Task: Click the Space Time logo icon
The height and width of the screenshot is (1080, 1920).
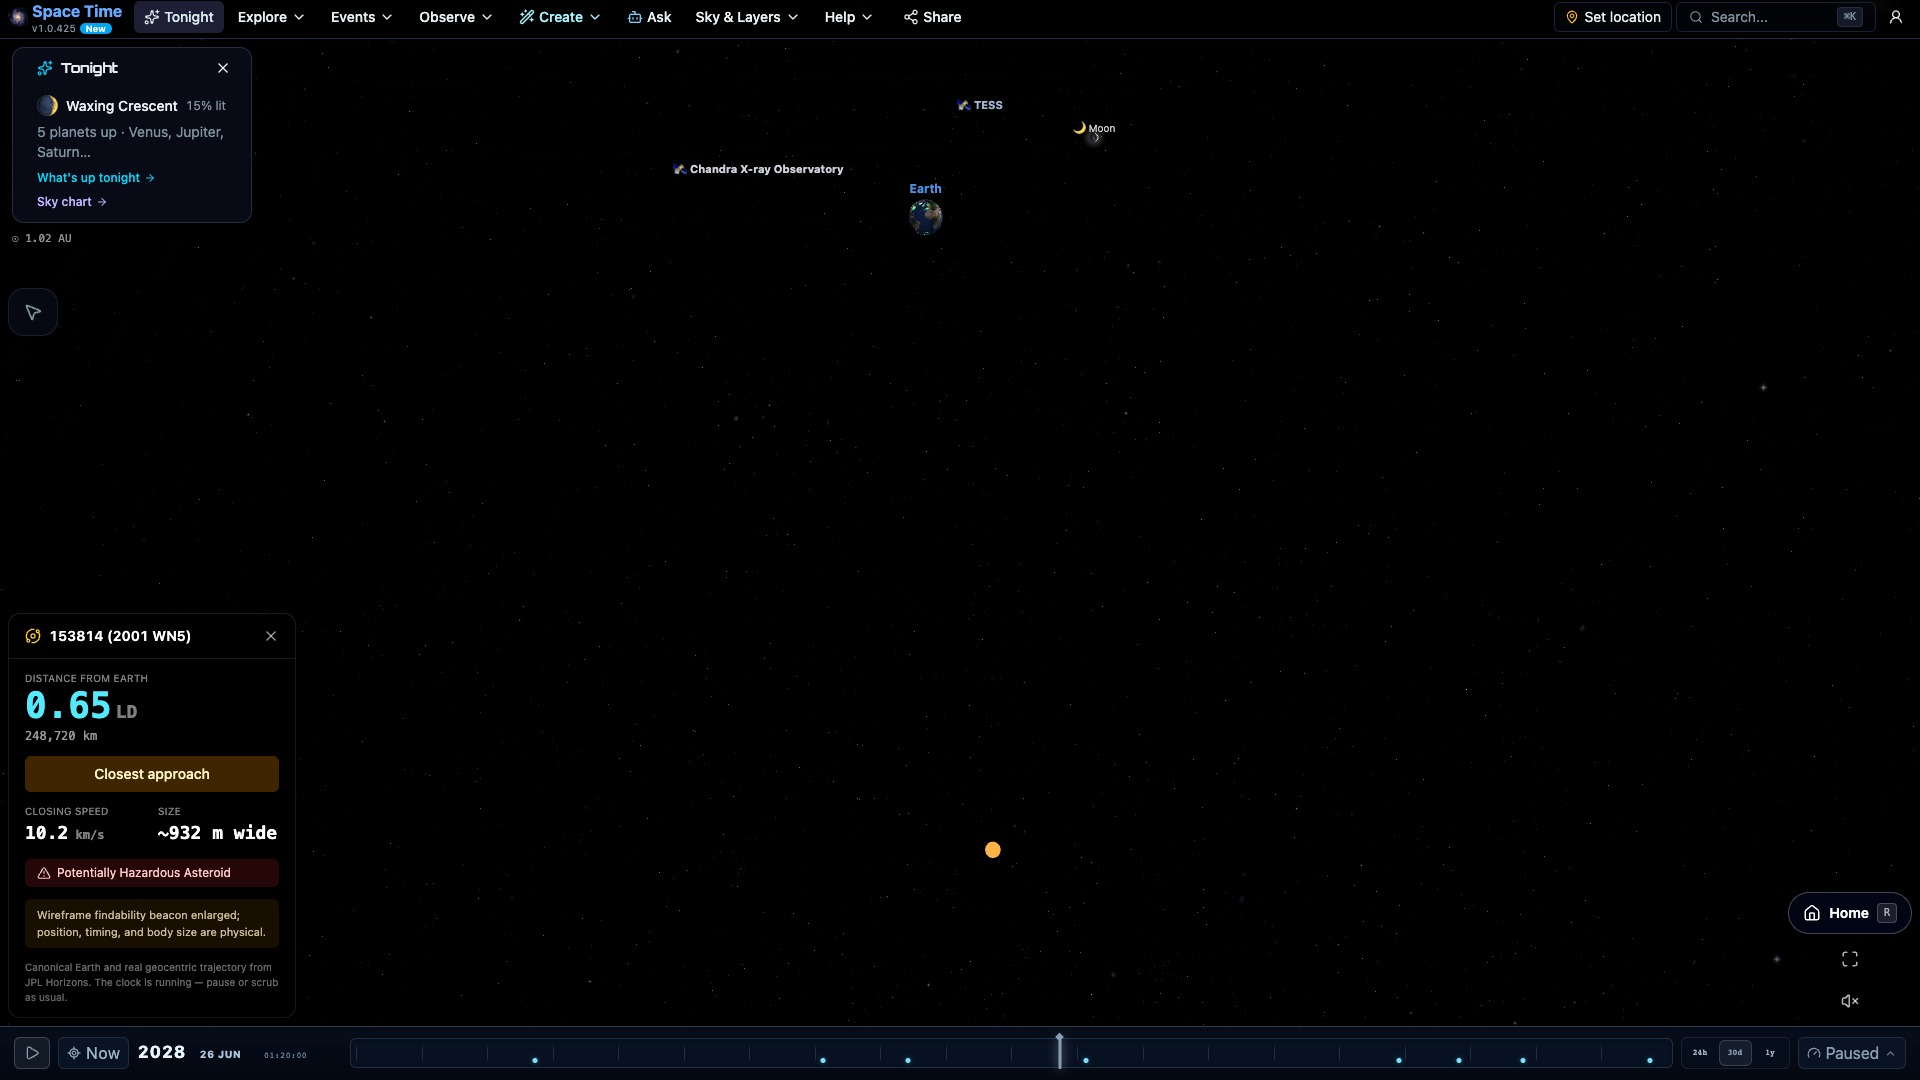Action: point(17,17)
